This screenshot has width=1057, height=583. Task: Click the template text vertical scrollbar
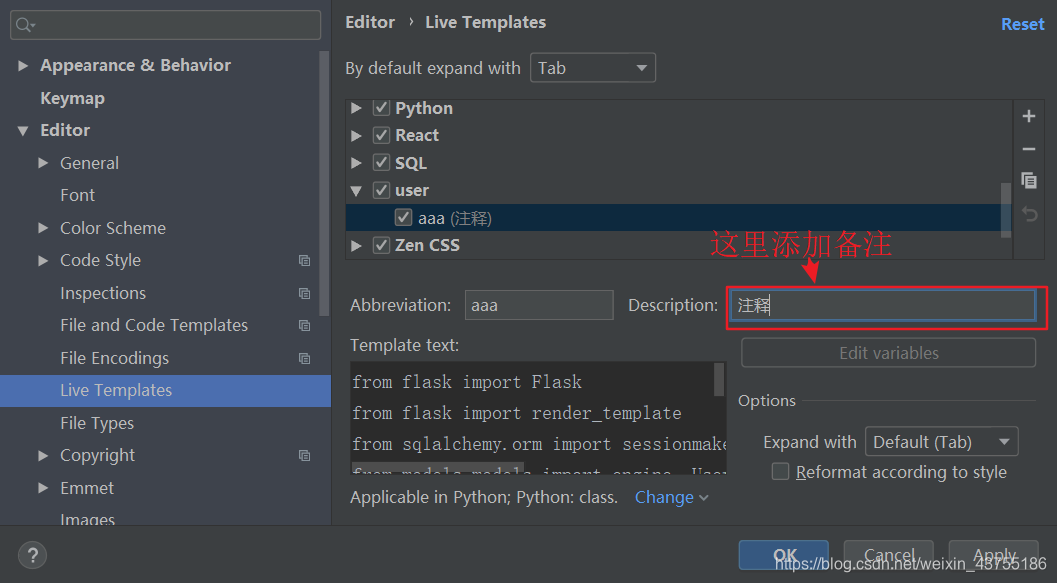click(719, 379)
